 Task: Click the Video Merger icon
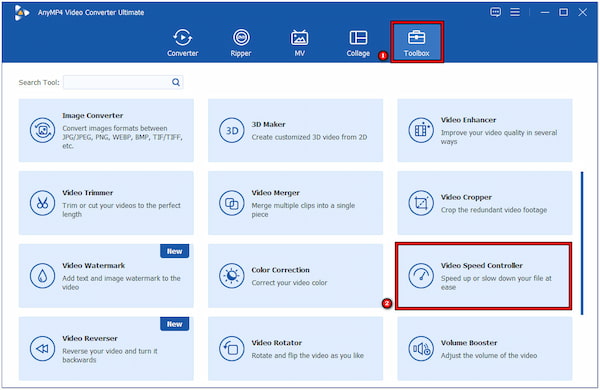pyautogui.click(x=232, y=203)
